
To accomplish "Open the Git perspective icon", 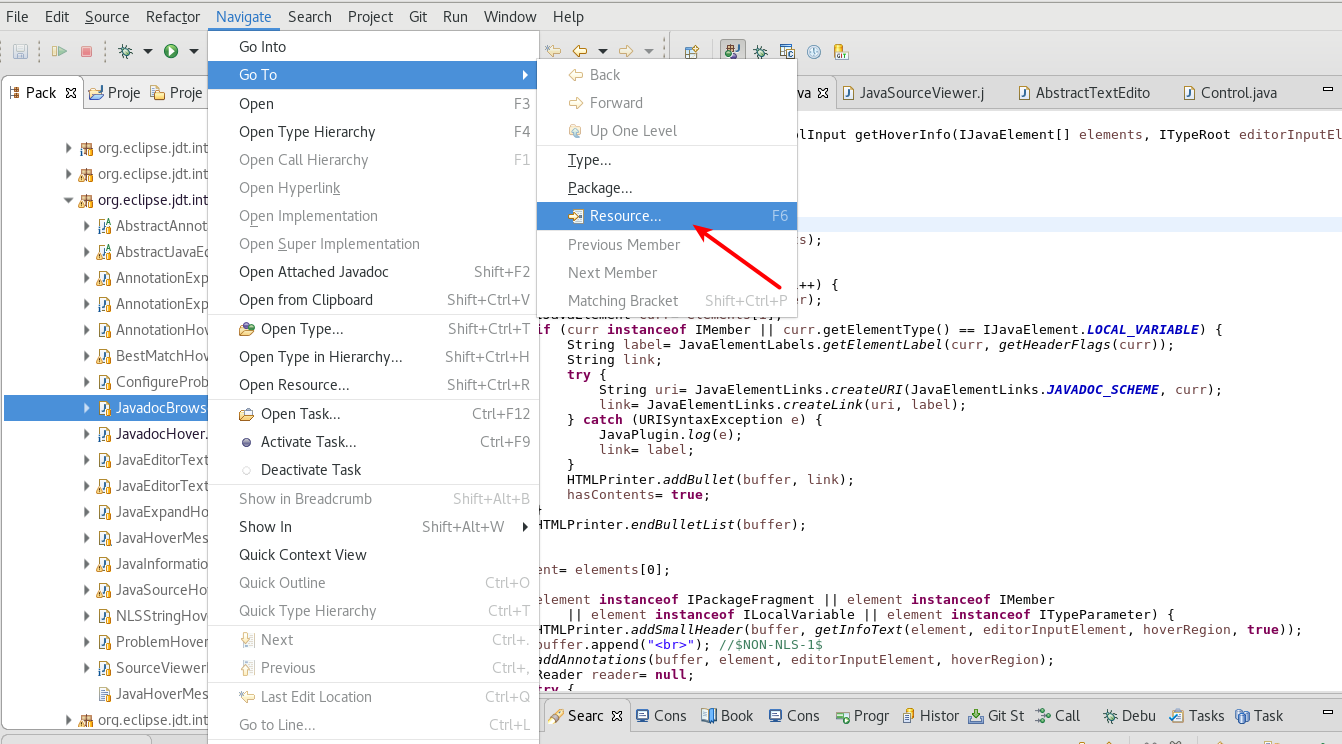I will point(840,52).
